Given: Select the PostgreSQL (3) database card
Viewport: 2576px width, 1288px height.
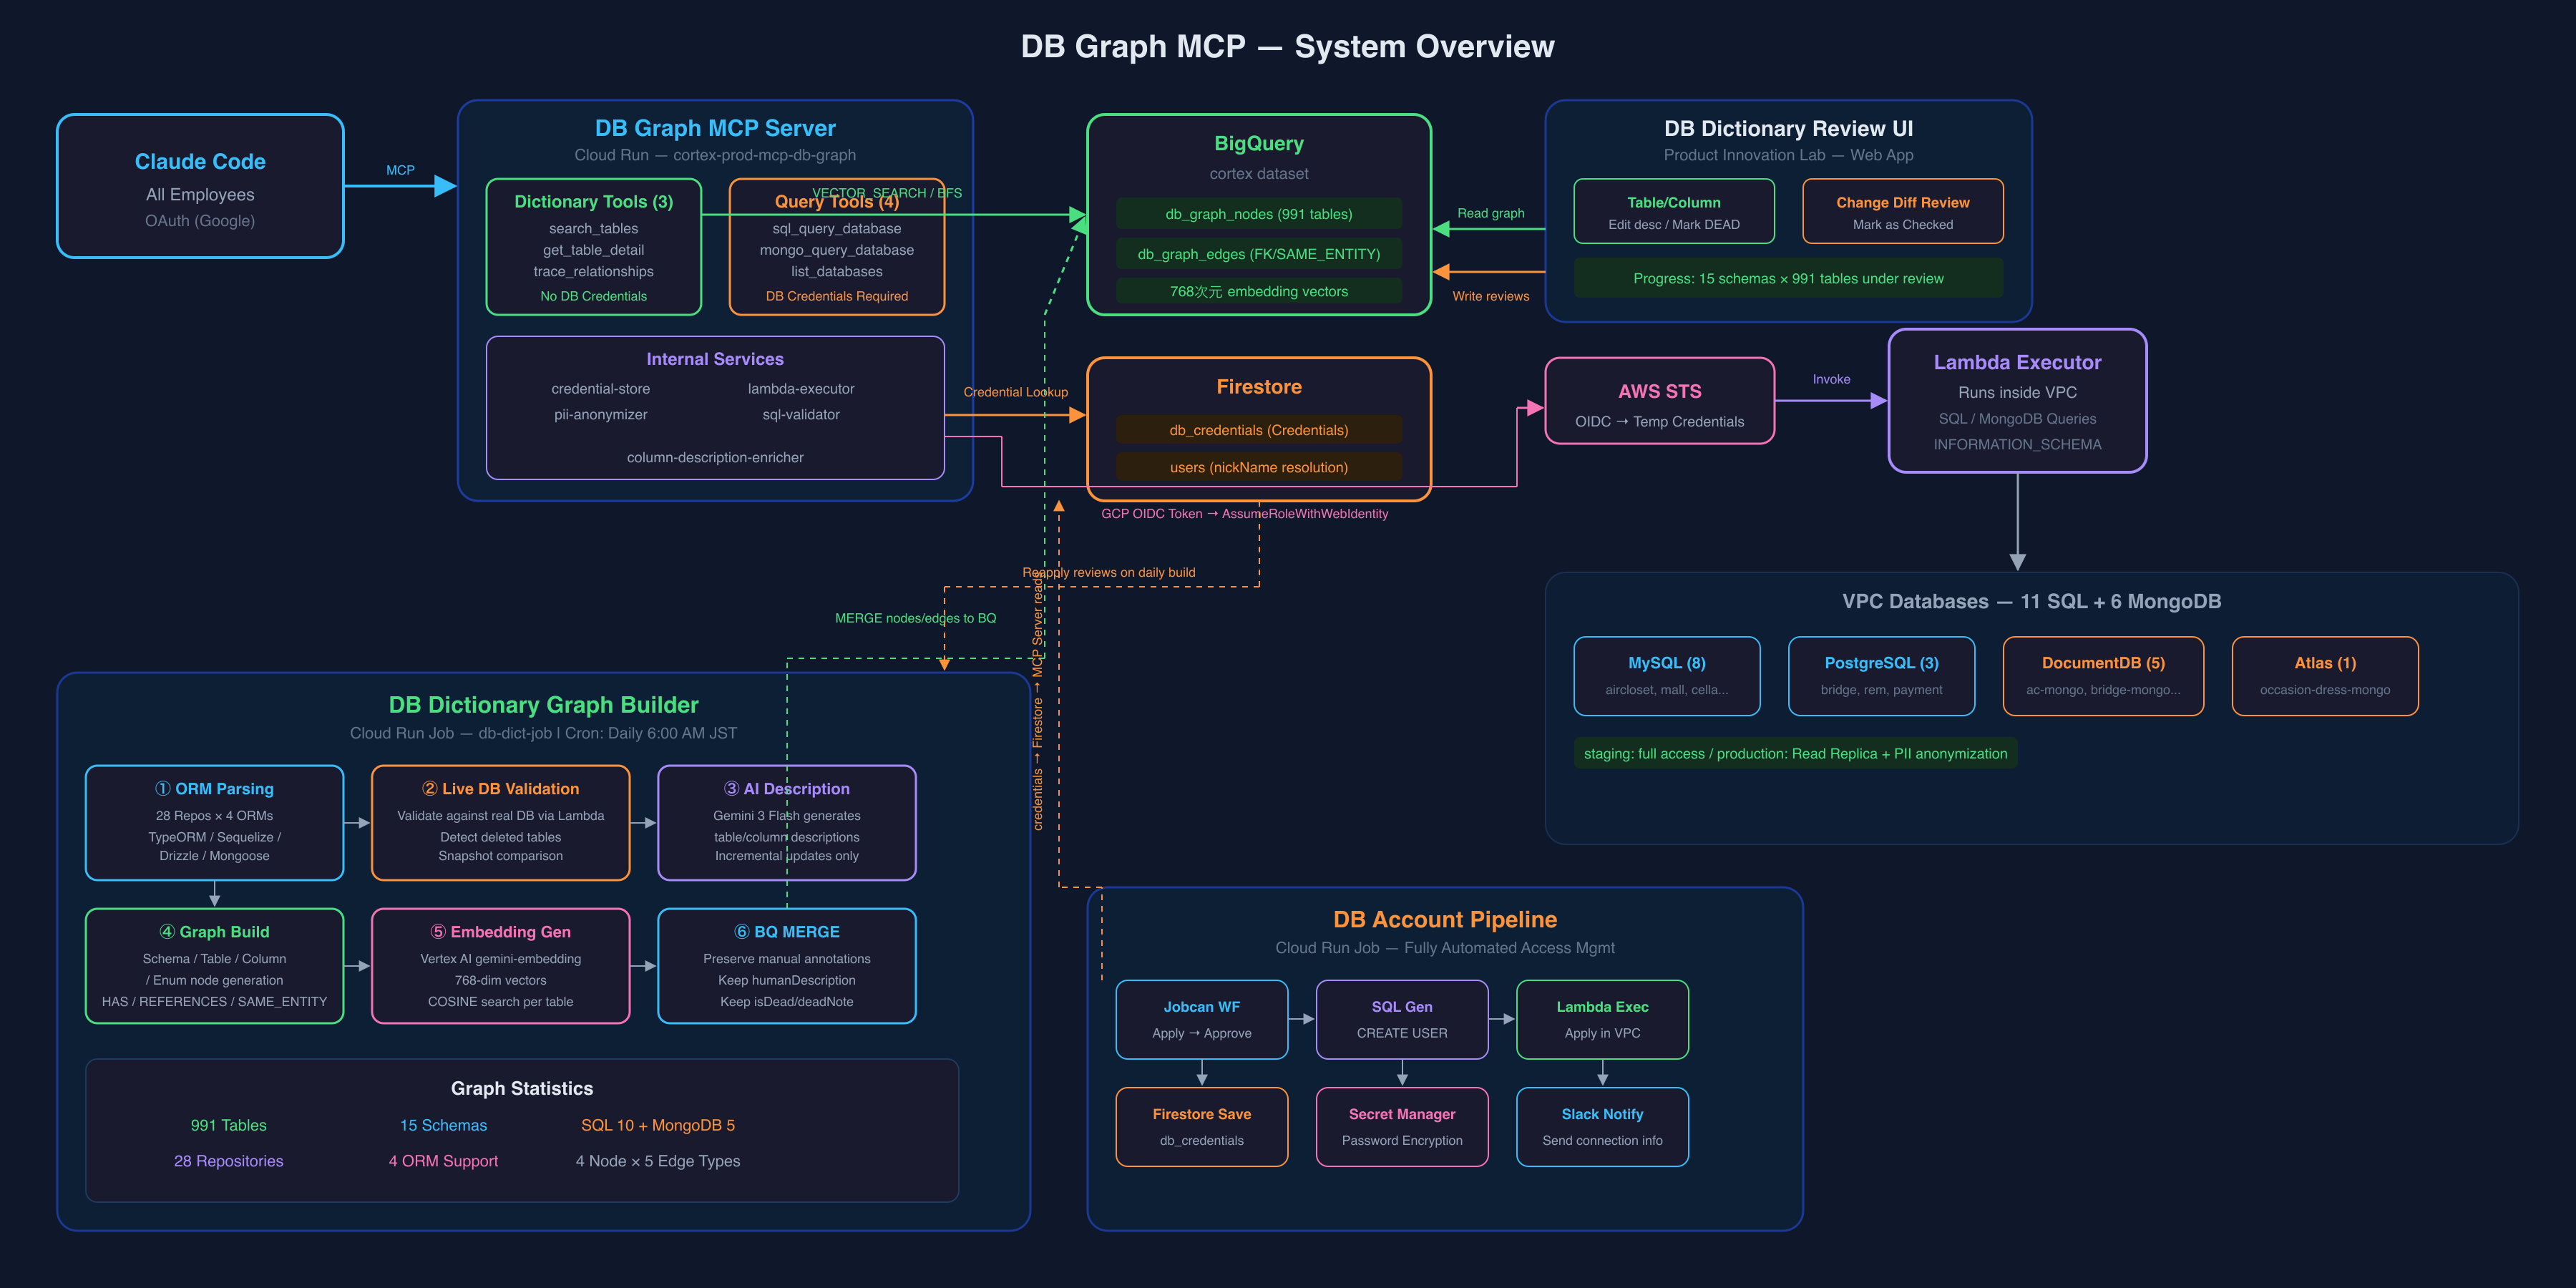Looking at the screenshot, I should (1881, 676).
